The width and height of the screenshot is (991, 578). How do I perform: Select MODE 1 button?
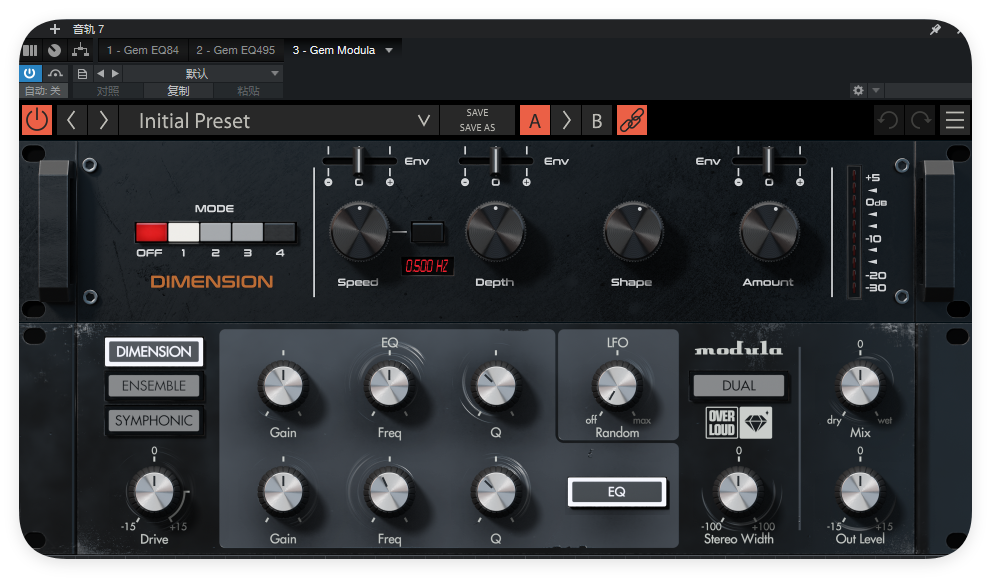[x=183, y=232]
